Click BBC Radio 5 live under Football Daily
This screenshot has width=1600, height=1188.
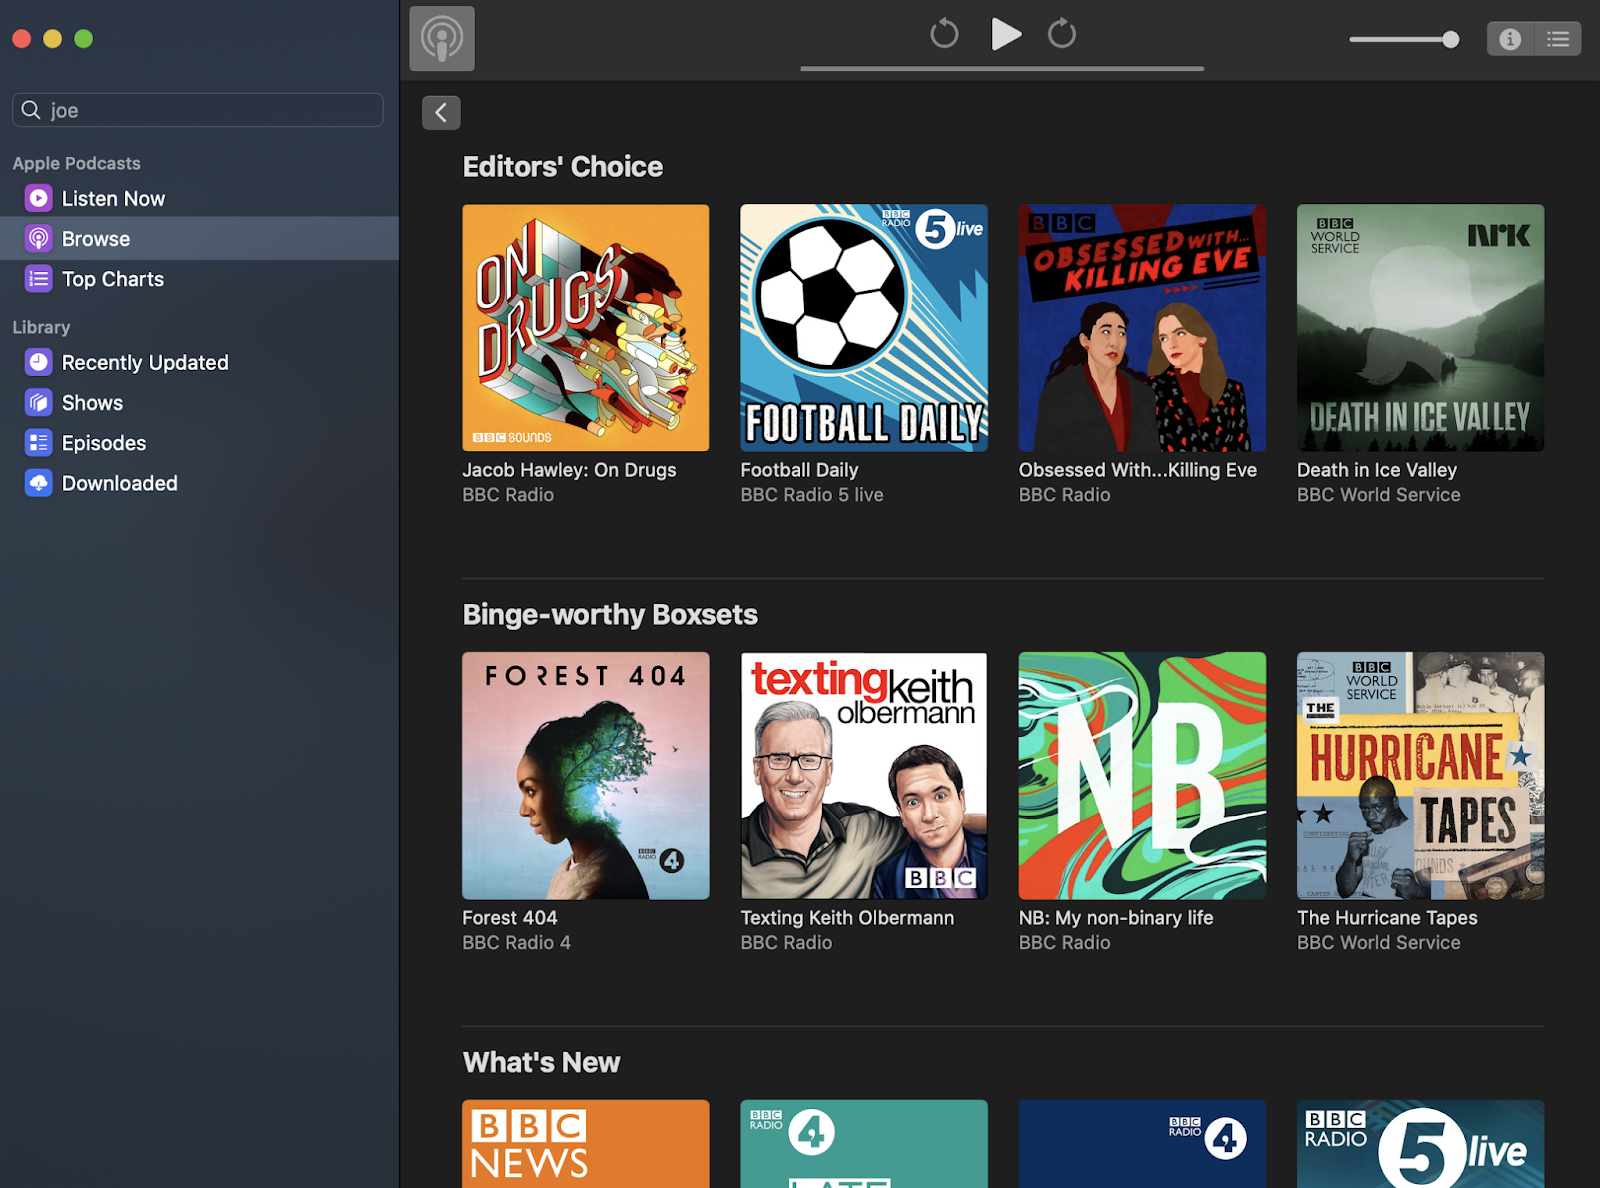pos(812,495)
